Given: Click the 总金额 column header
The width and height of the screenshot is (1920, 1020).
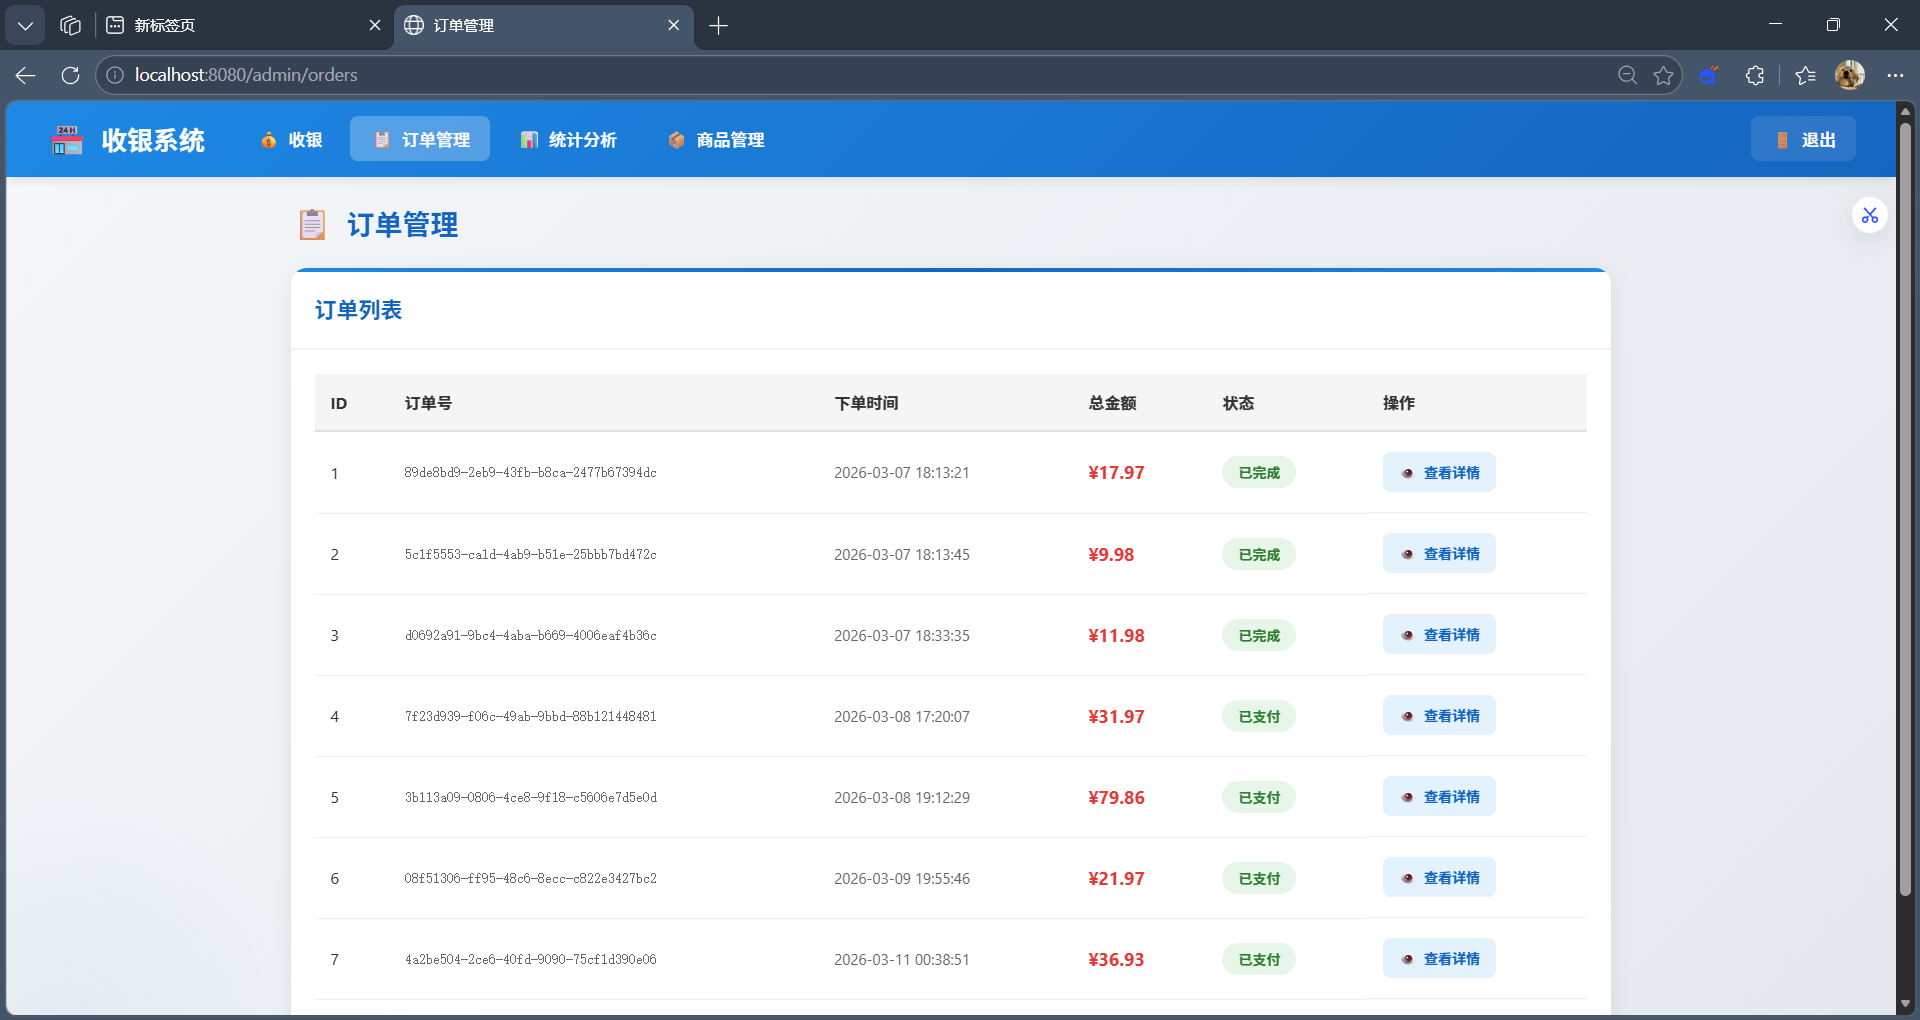Looking at the screenshot, I should coord(1112,403).
